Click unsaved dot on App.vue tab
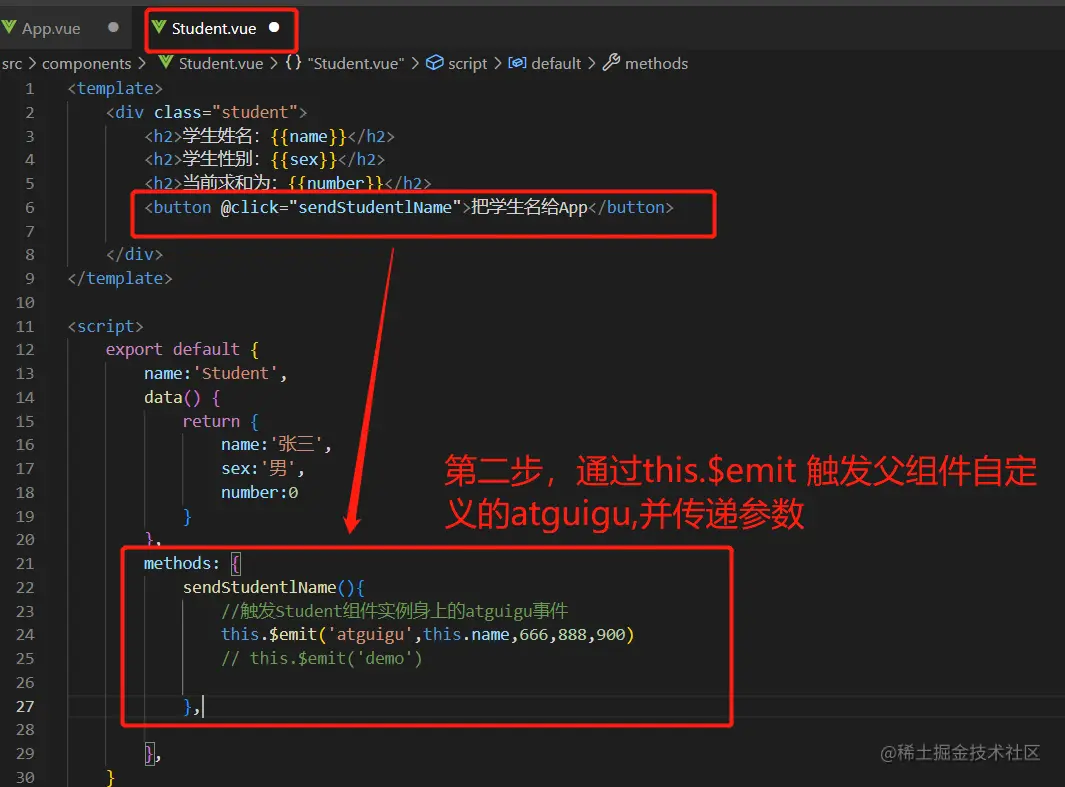This screenshot has width=1065, height=787. [113, 28]
